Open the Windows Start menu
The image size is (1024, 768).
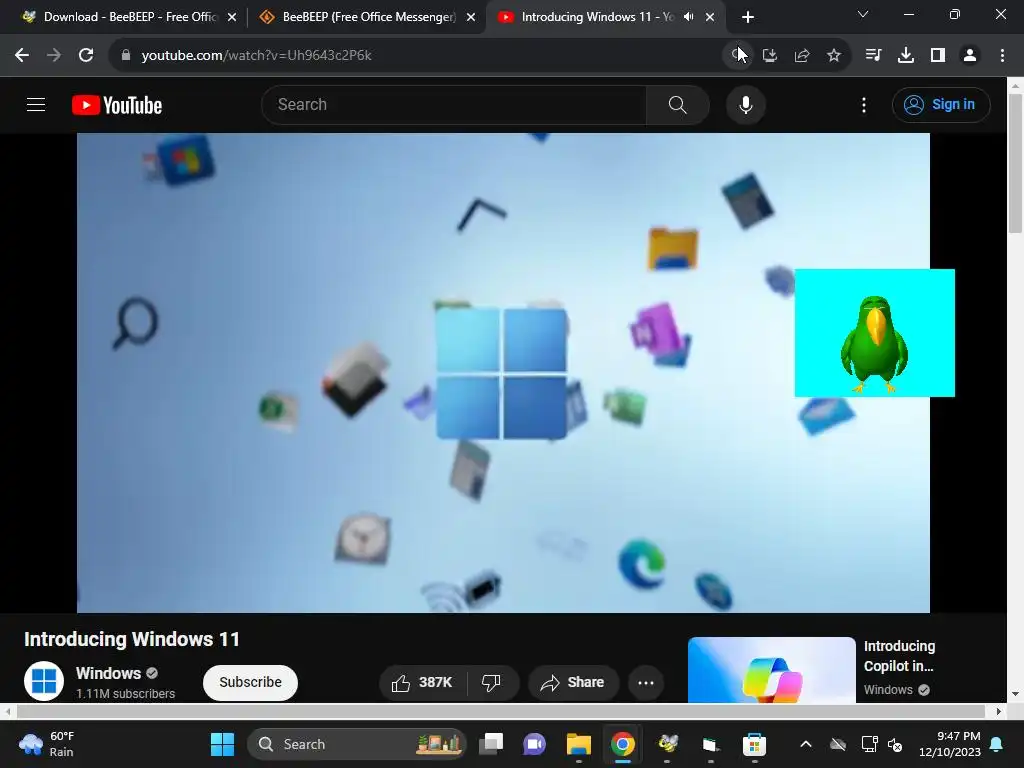coord(222,744)
